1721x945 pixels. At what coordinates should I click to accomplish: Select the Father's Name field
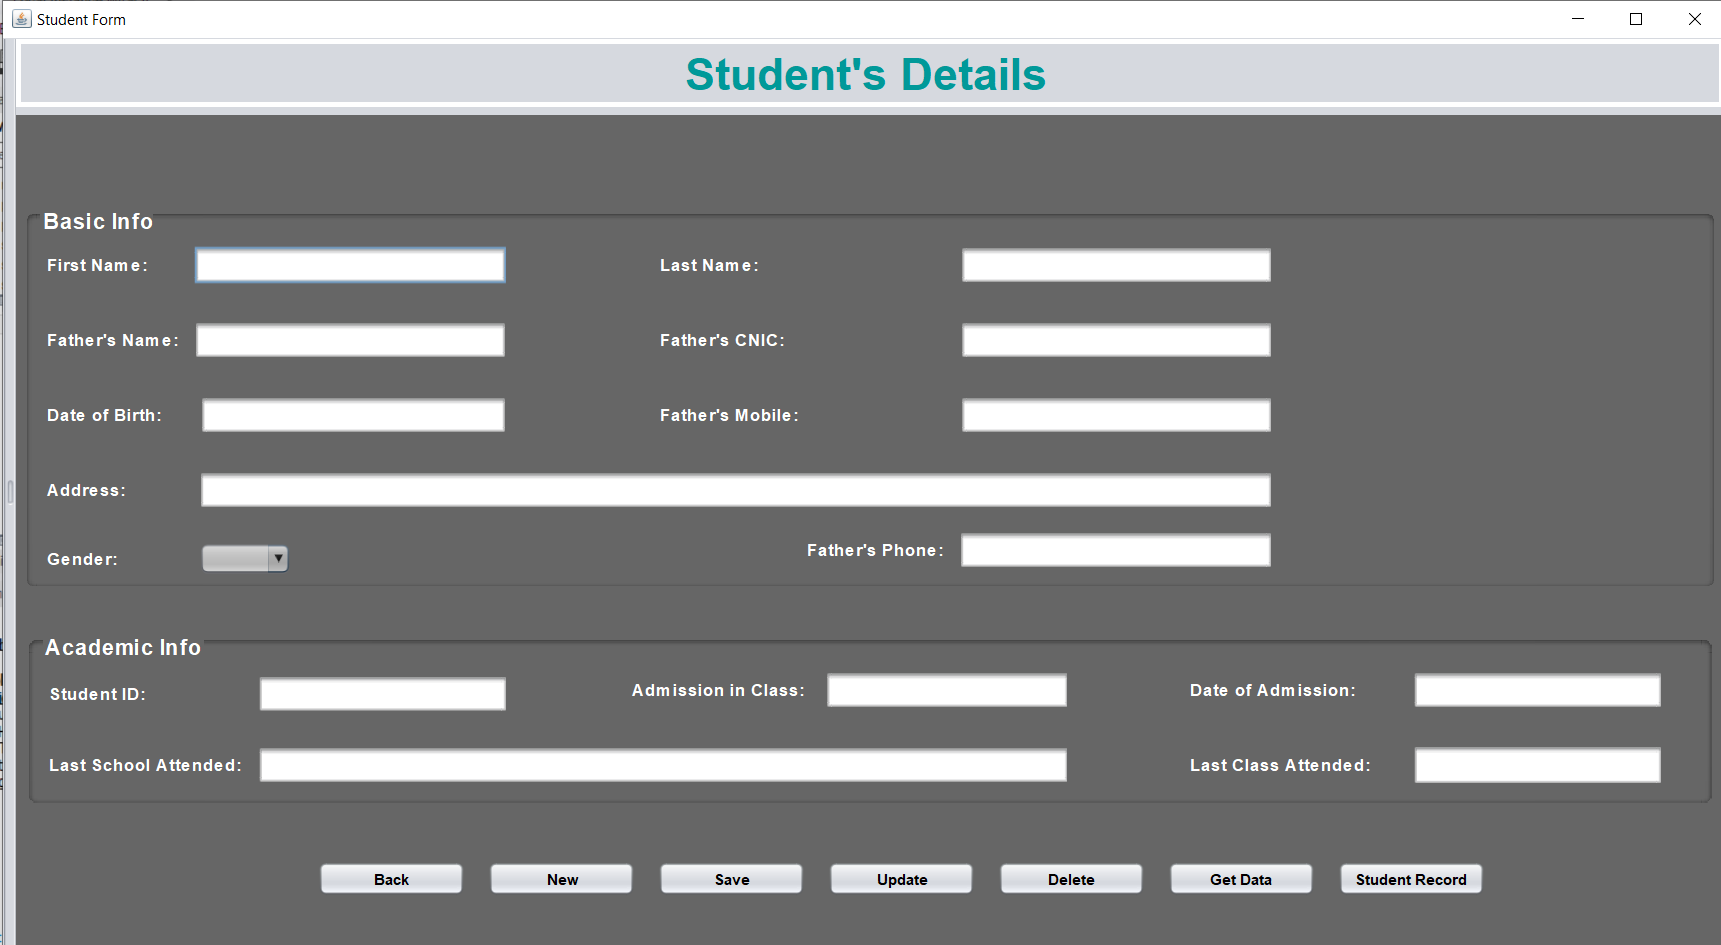(350, 341)
